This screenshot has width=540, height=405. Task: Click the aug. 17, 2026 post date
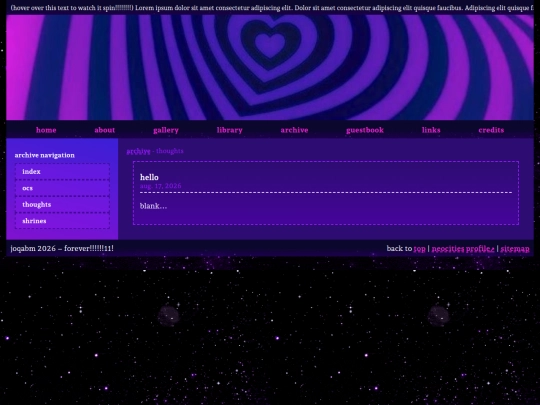point(160,186)
